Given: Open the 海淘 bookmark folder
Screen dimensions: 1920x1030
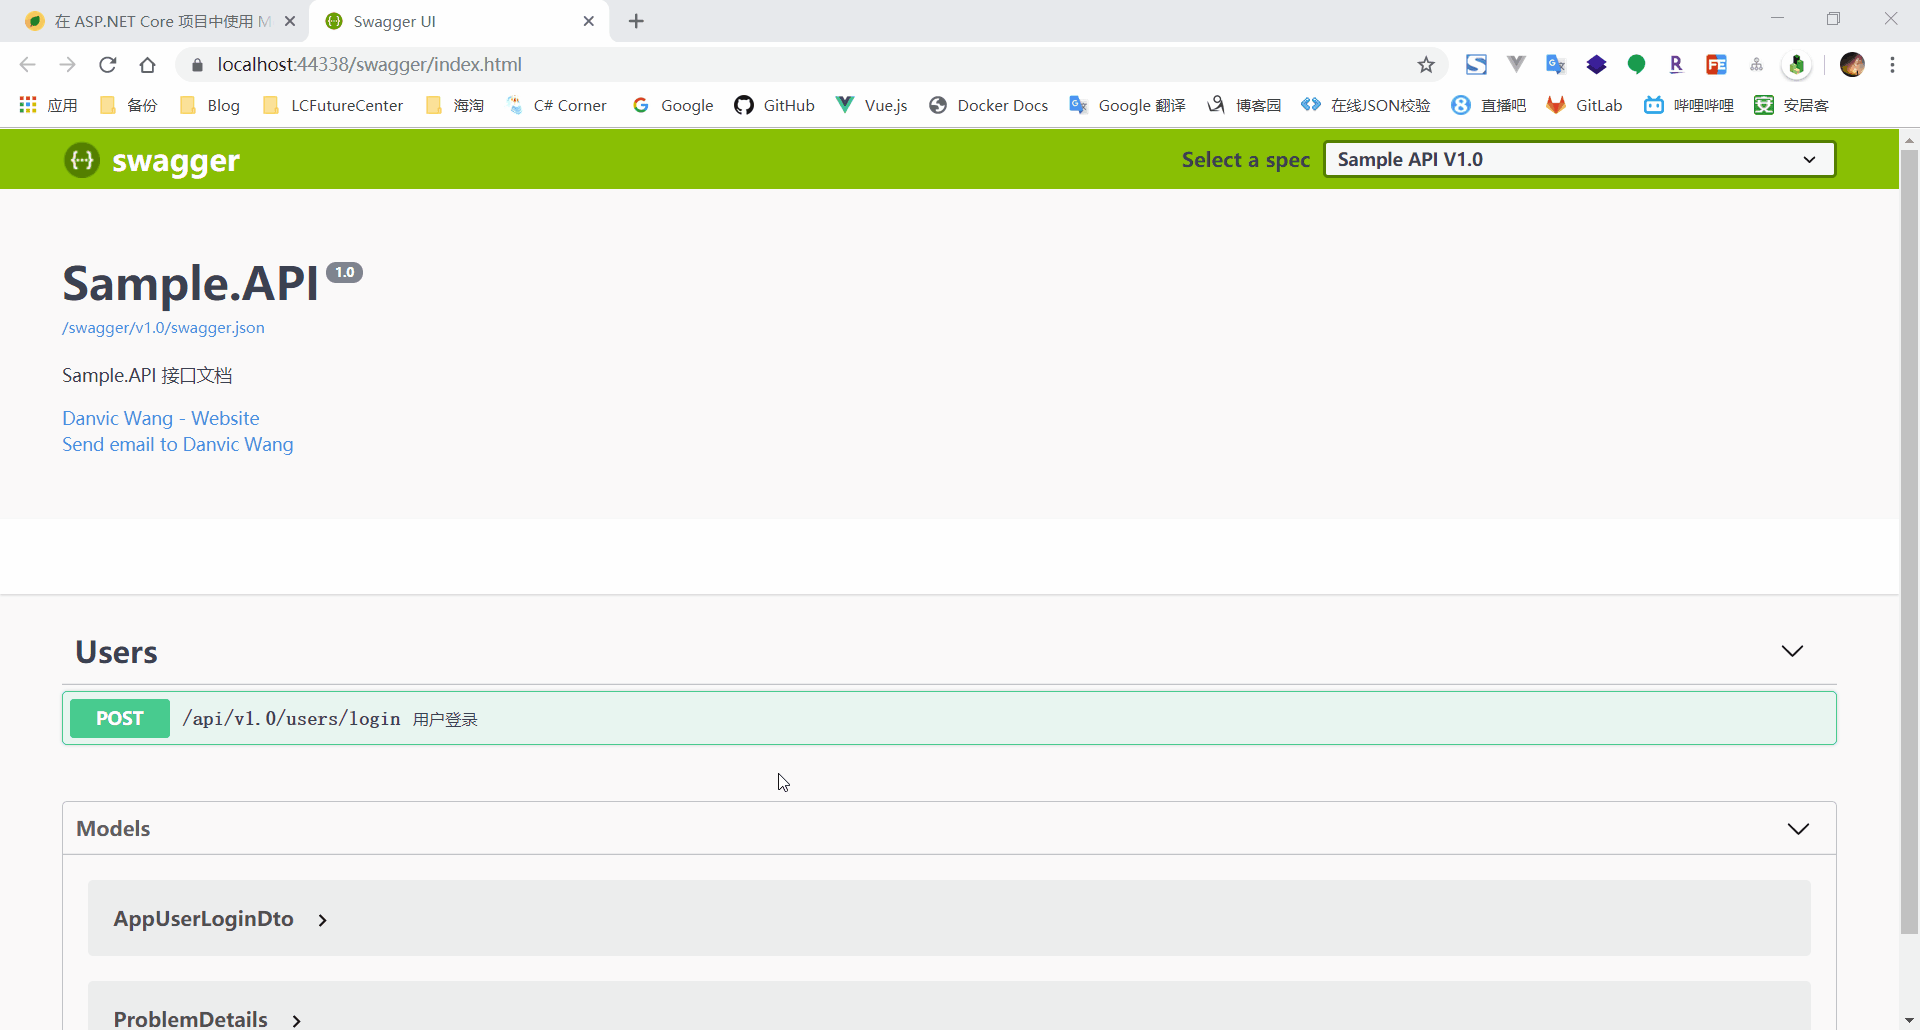Looking at the screenshot, I should [x=455, y=105].
